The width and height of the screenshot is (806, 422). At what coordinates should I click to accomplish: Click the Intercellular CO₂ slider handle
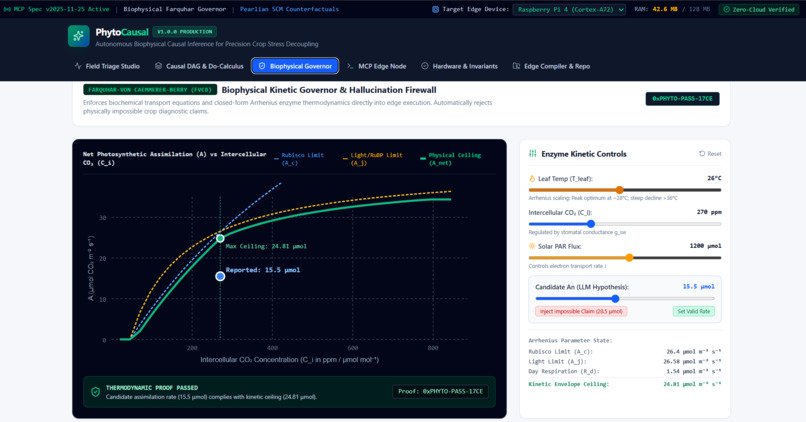(591, 224)
